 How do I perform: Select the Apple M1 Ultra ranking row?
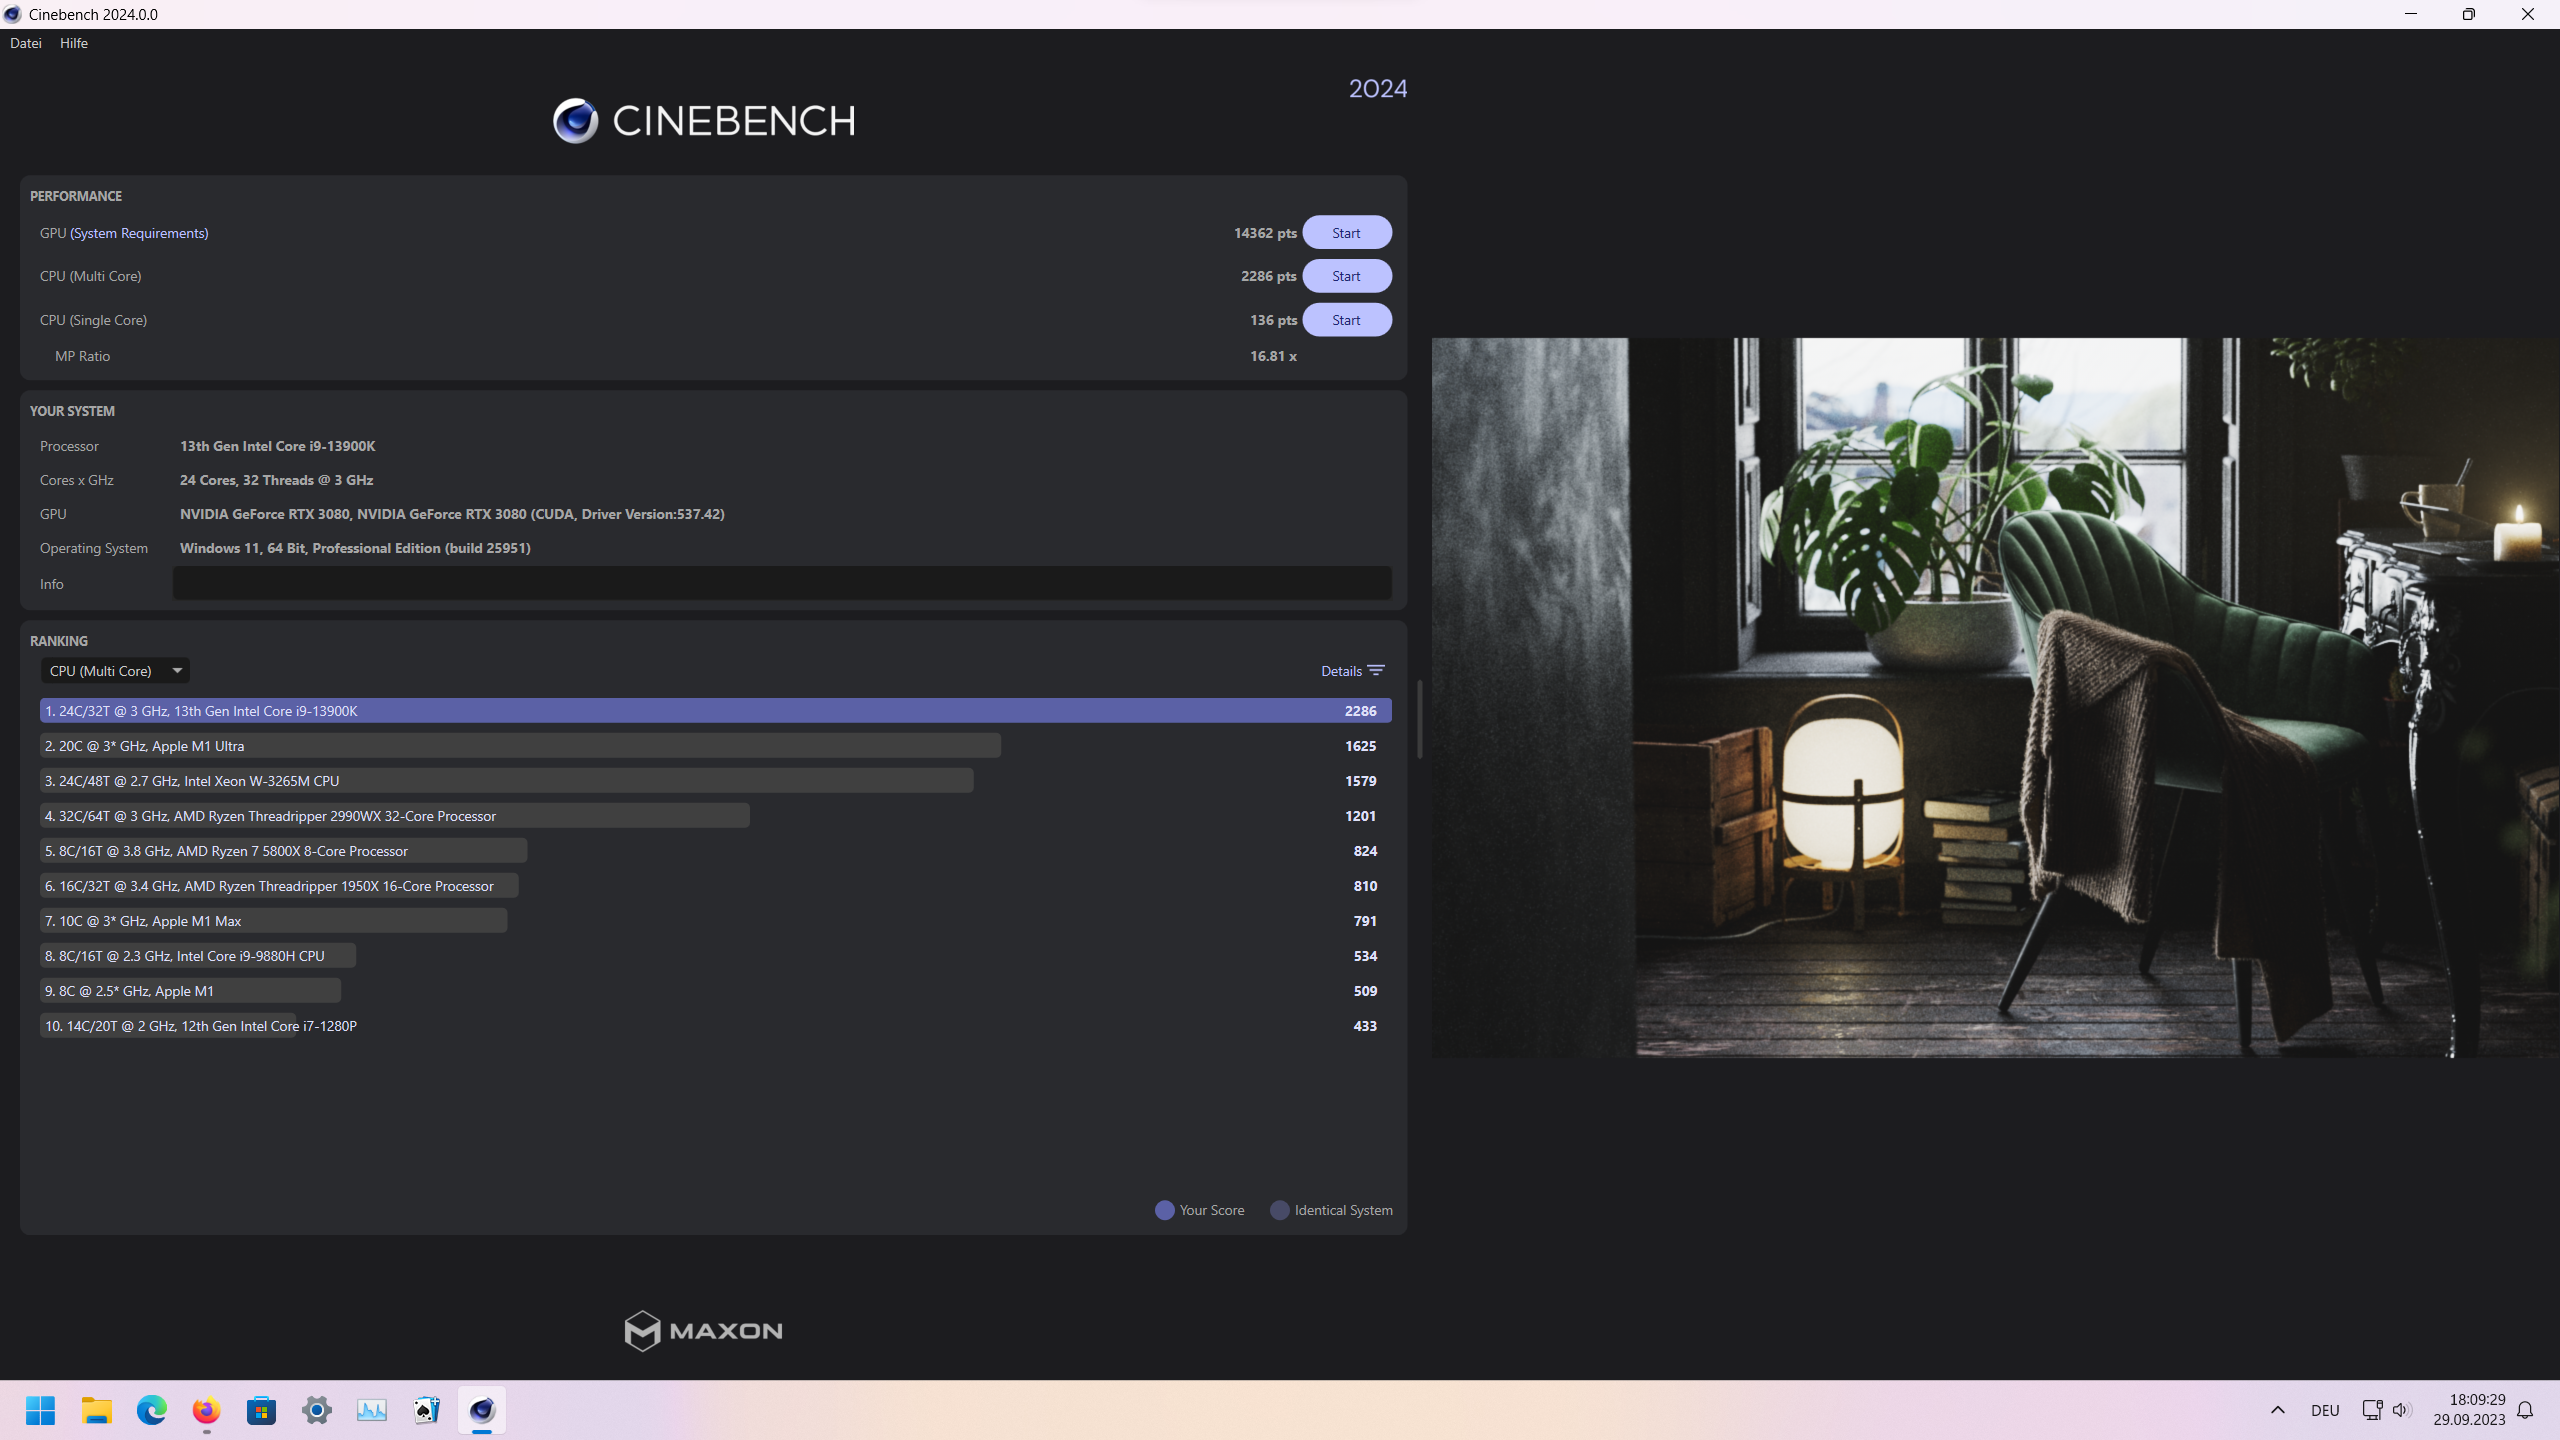(716, 746)
